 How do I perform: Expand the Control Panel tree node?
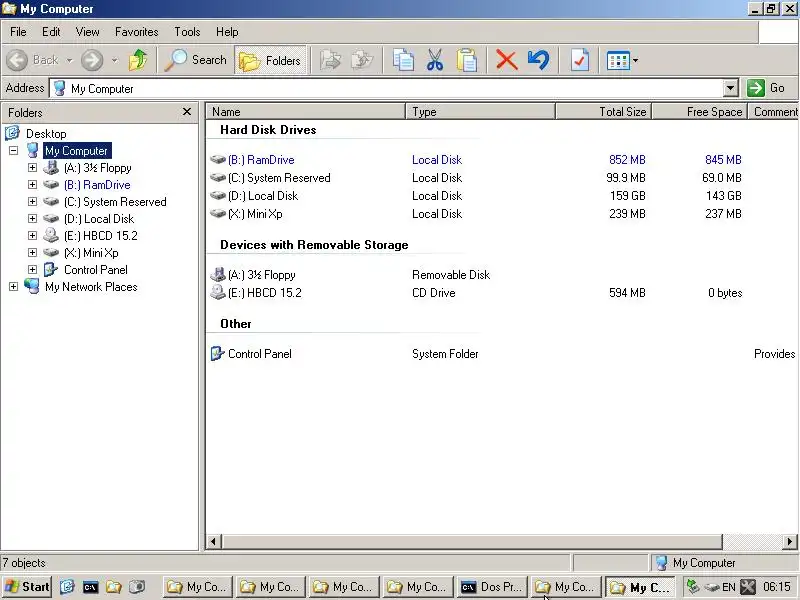coord(32,269)
